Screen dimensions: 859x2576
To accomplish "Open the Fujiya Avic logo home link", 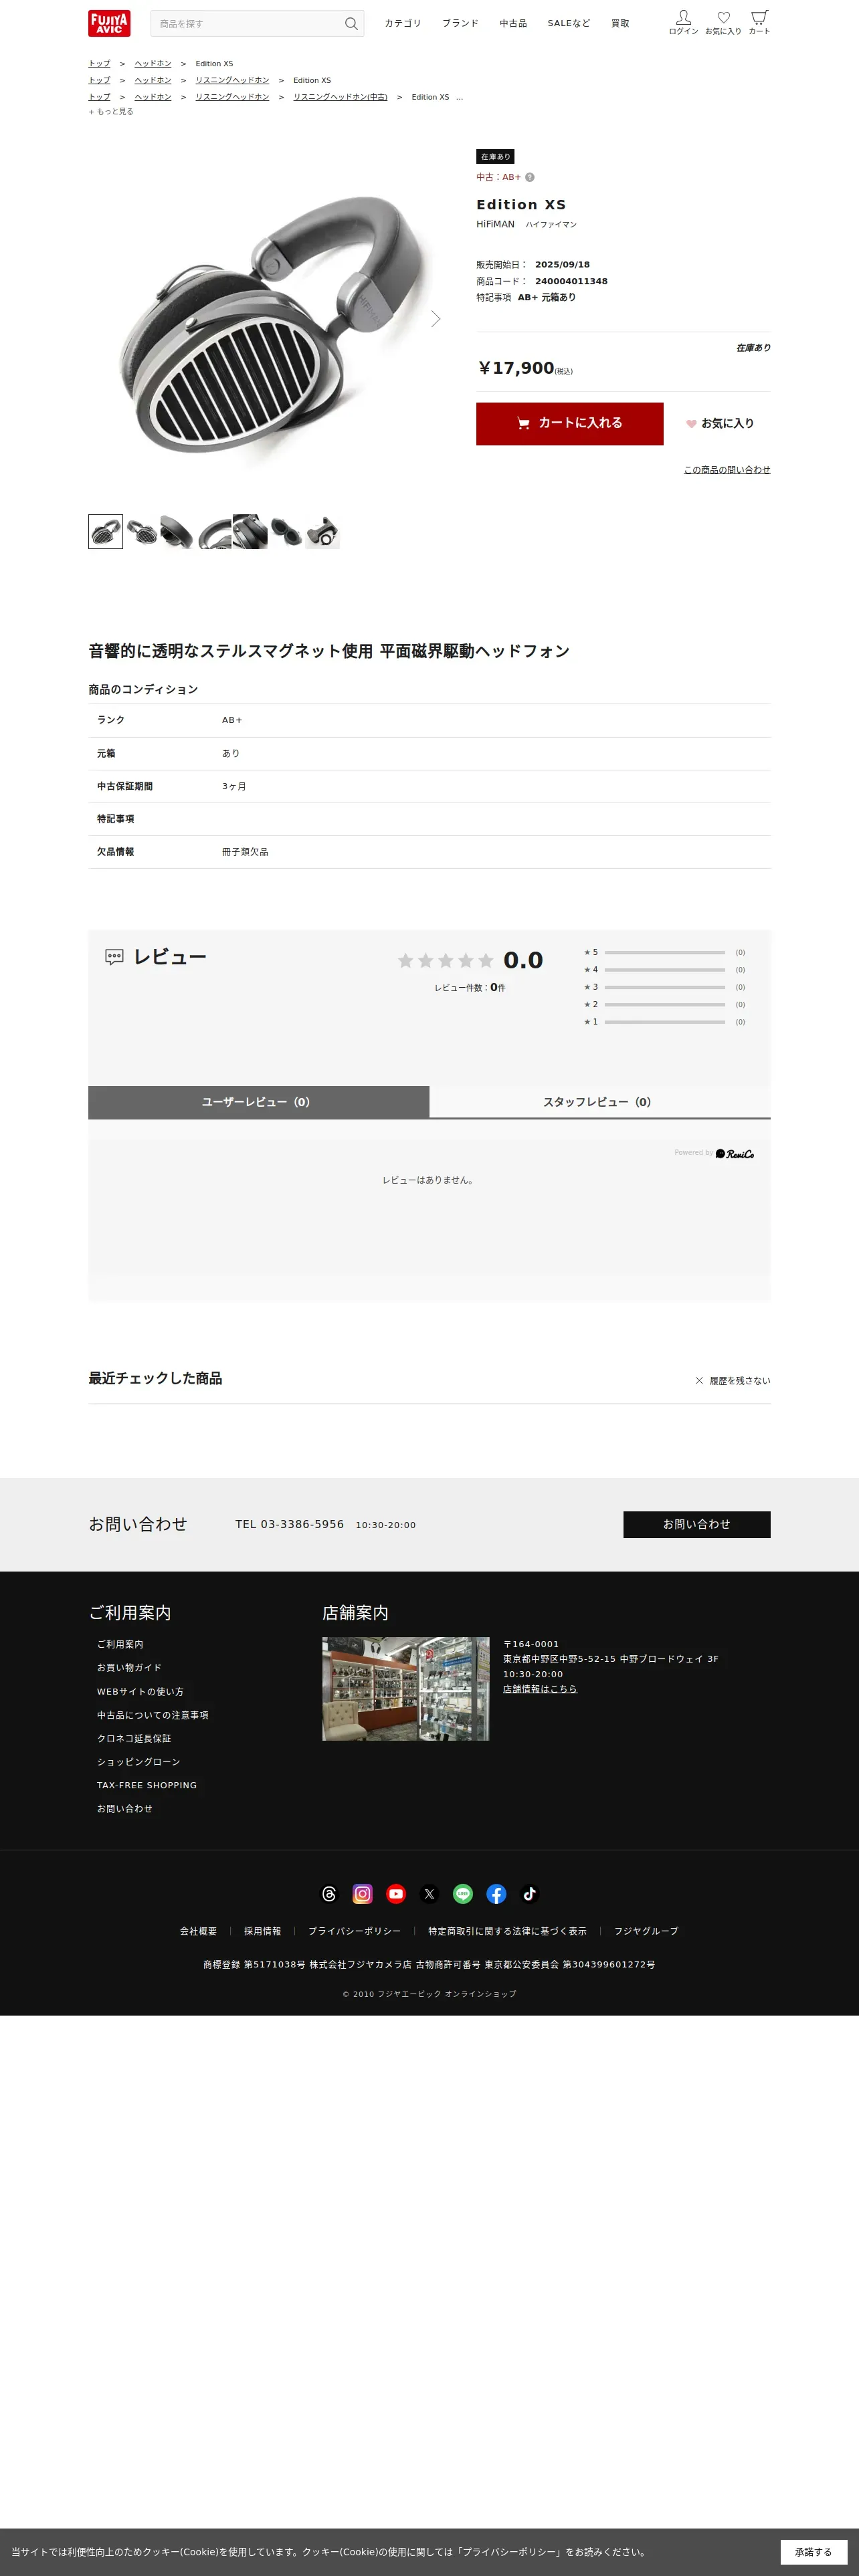I will [x=109, y=23].
